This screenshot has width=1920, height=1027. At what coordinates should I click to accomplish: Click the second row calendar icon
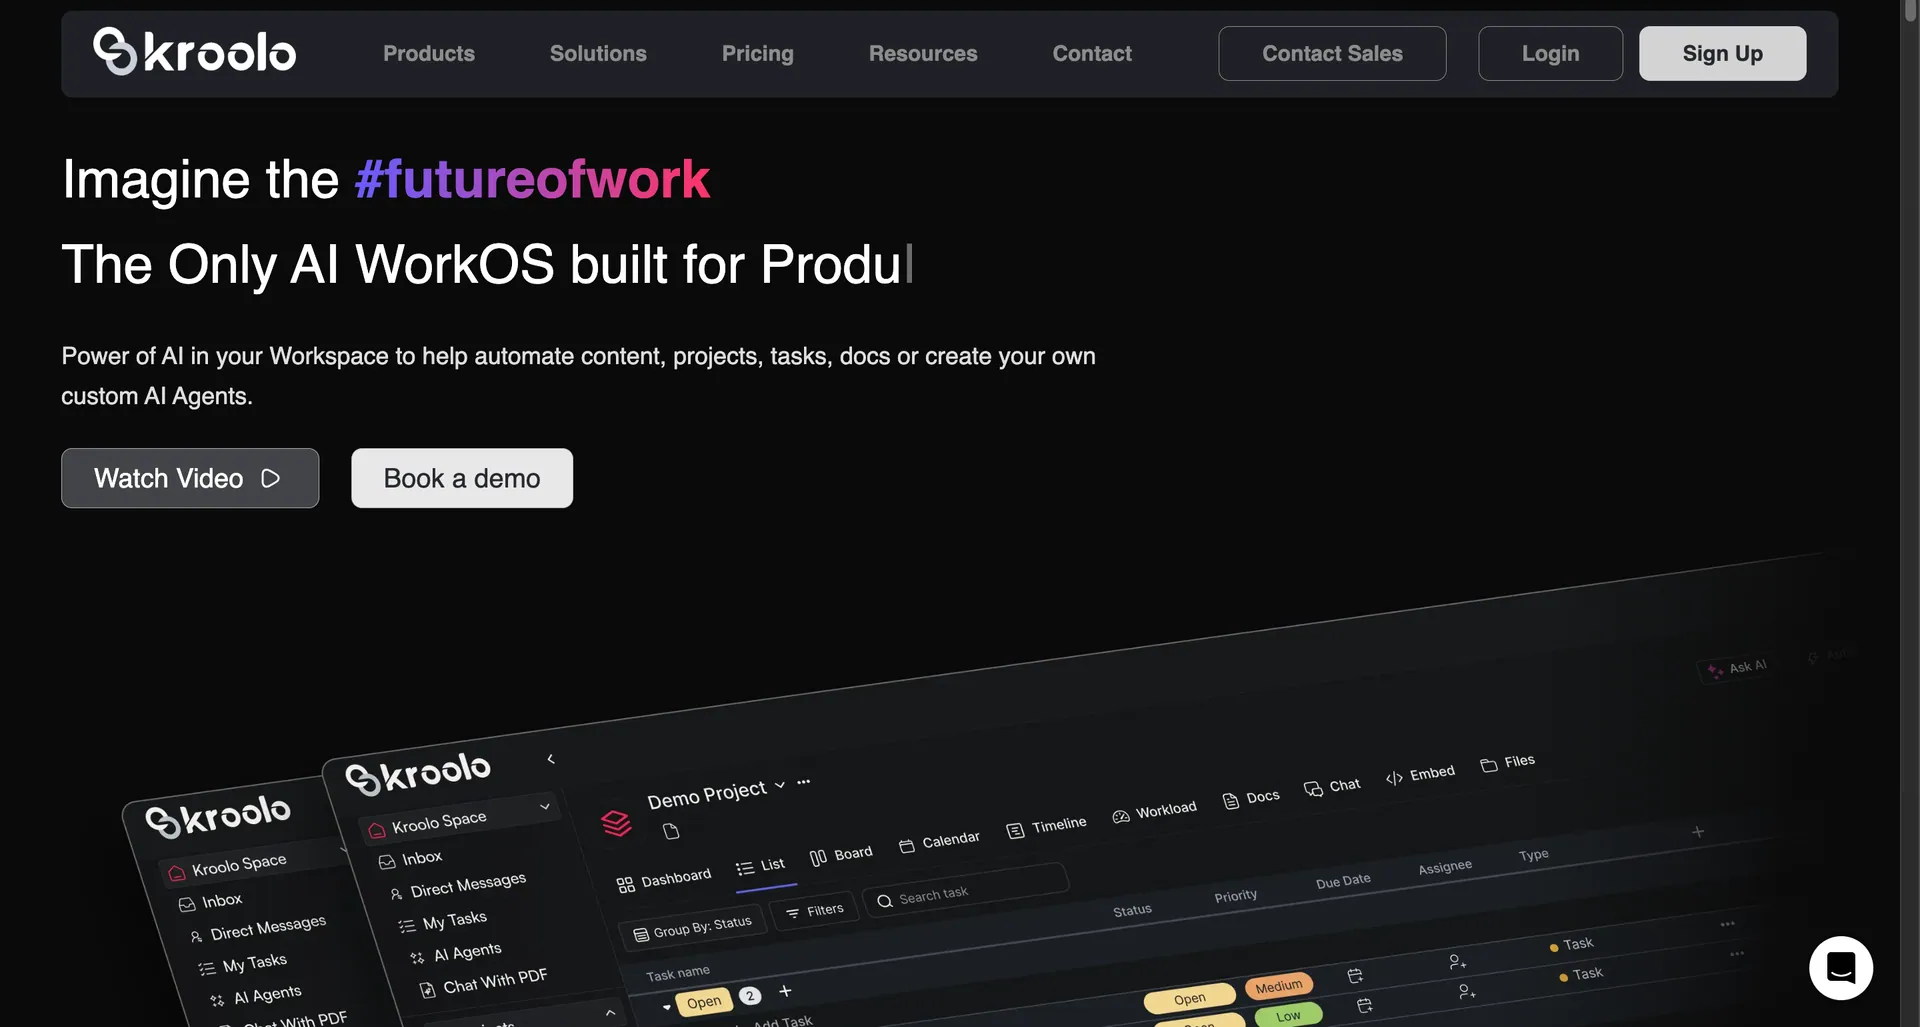point(1365,1005)
